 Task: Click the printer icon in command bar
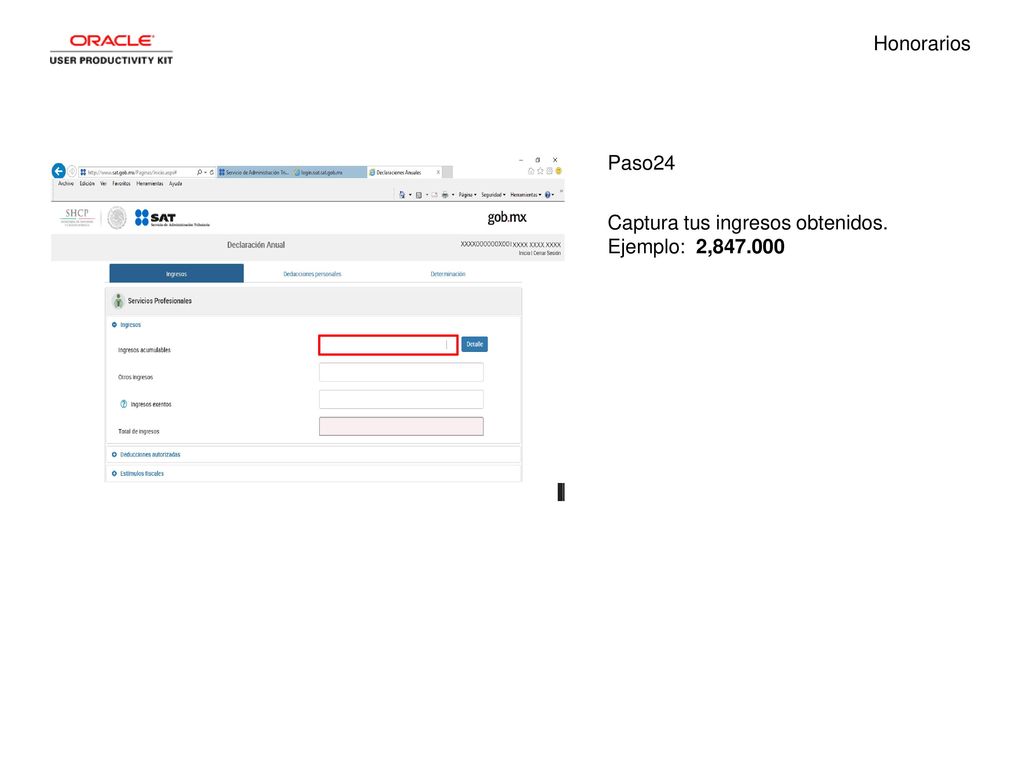tap(445, 195)
